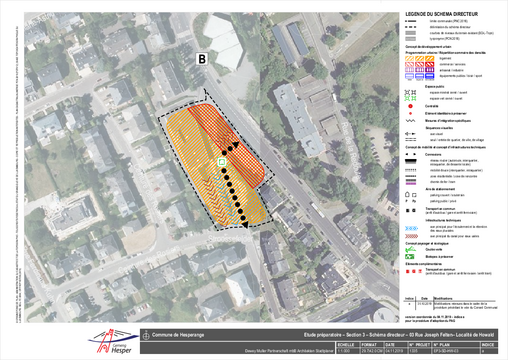This screenshot has height=360, width=508.
Task: Click the dark red commerce/services swatch
Action: tap(429, 64)
